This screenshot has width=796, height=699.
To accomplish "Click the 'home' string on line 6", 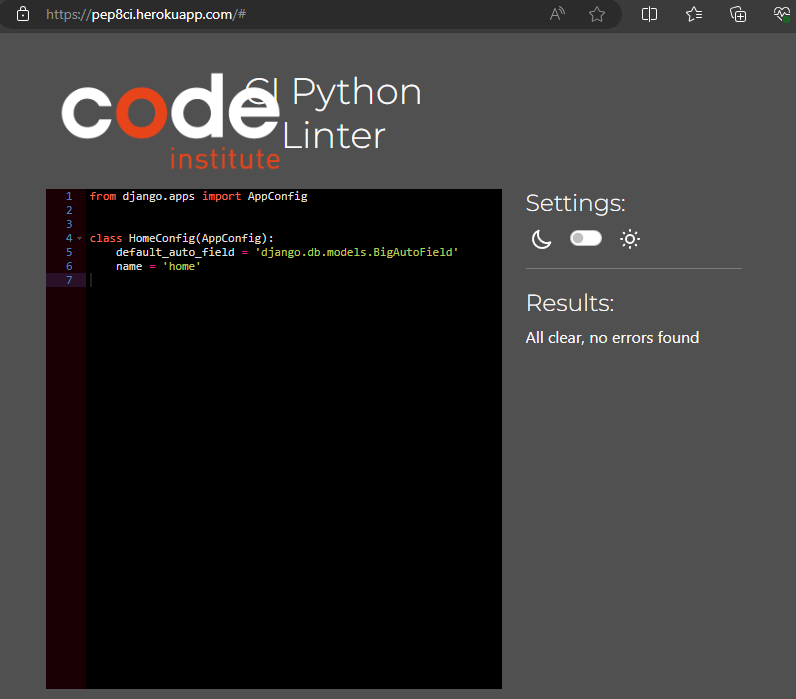I will pos(182,266).
